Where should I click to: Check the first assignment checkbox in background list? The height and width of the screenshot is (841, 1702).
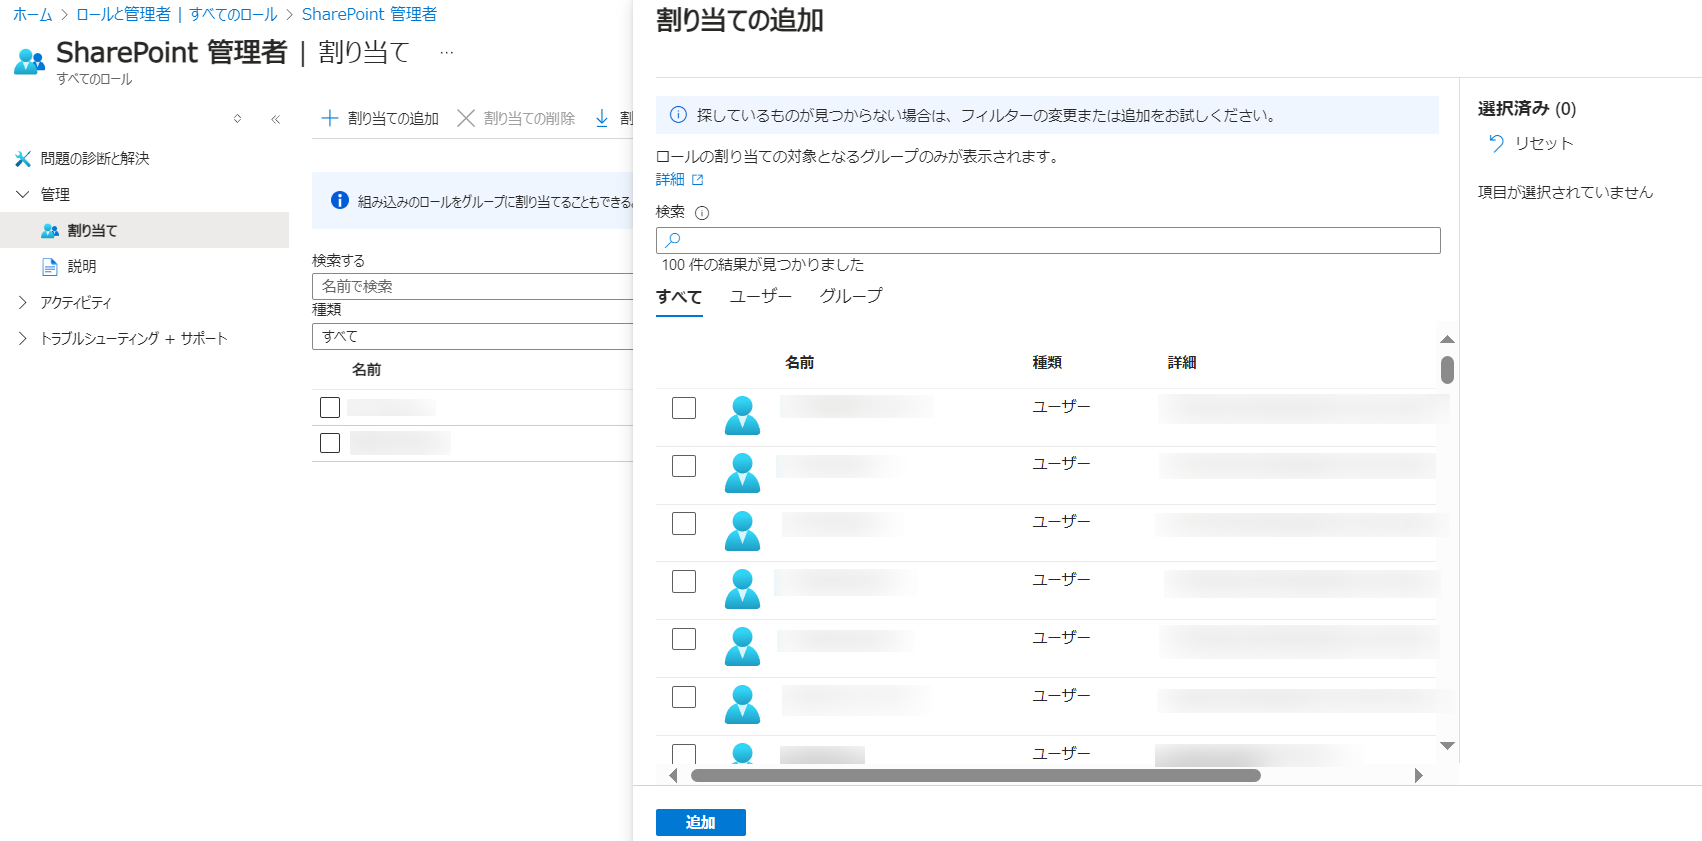(330, 407)
